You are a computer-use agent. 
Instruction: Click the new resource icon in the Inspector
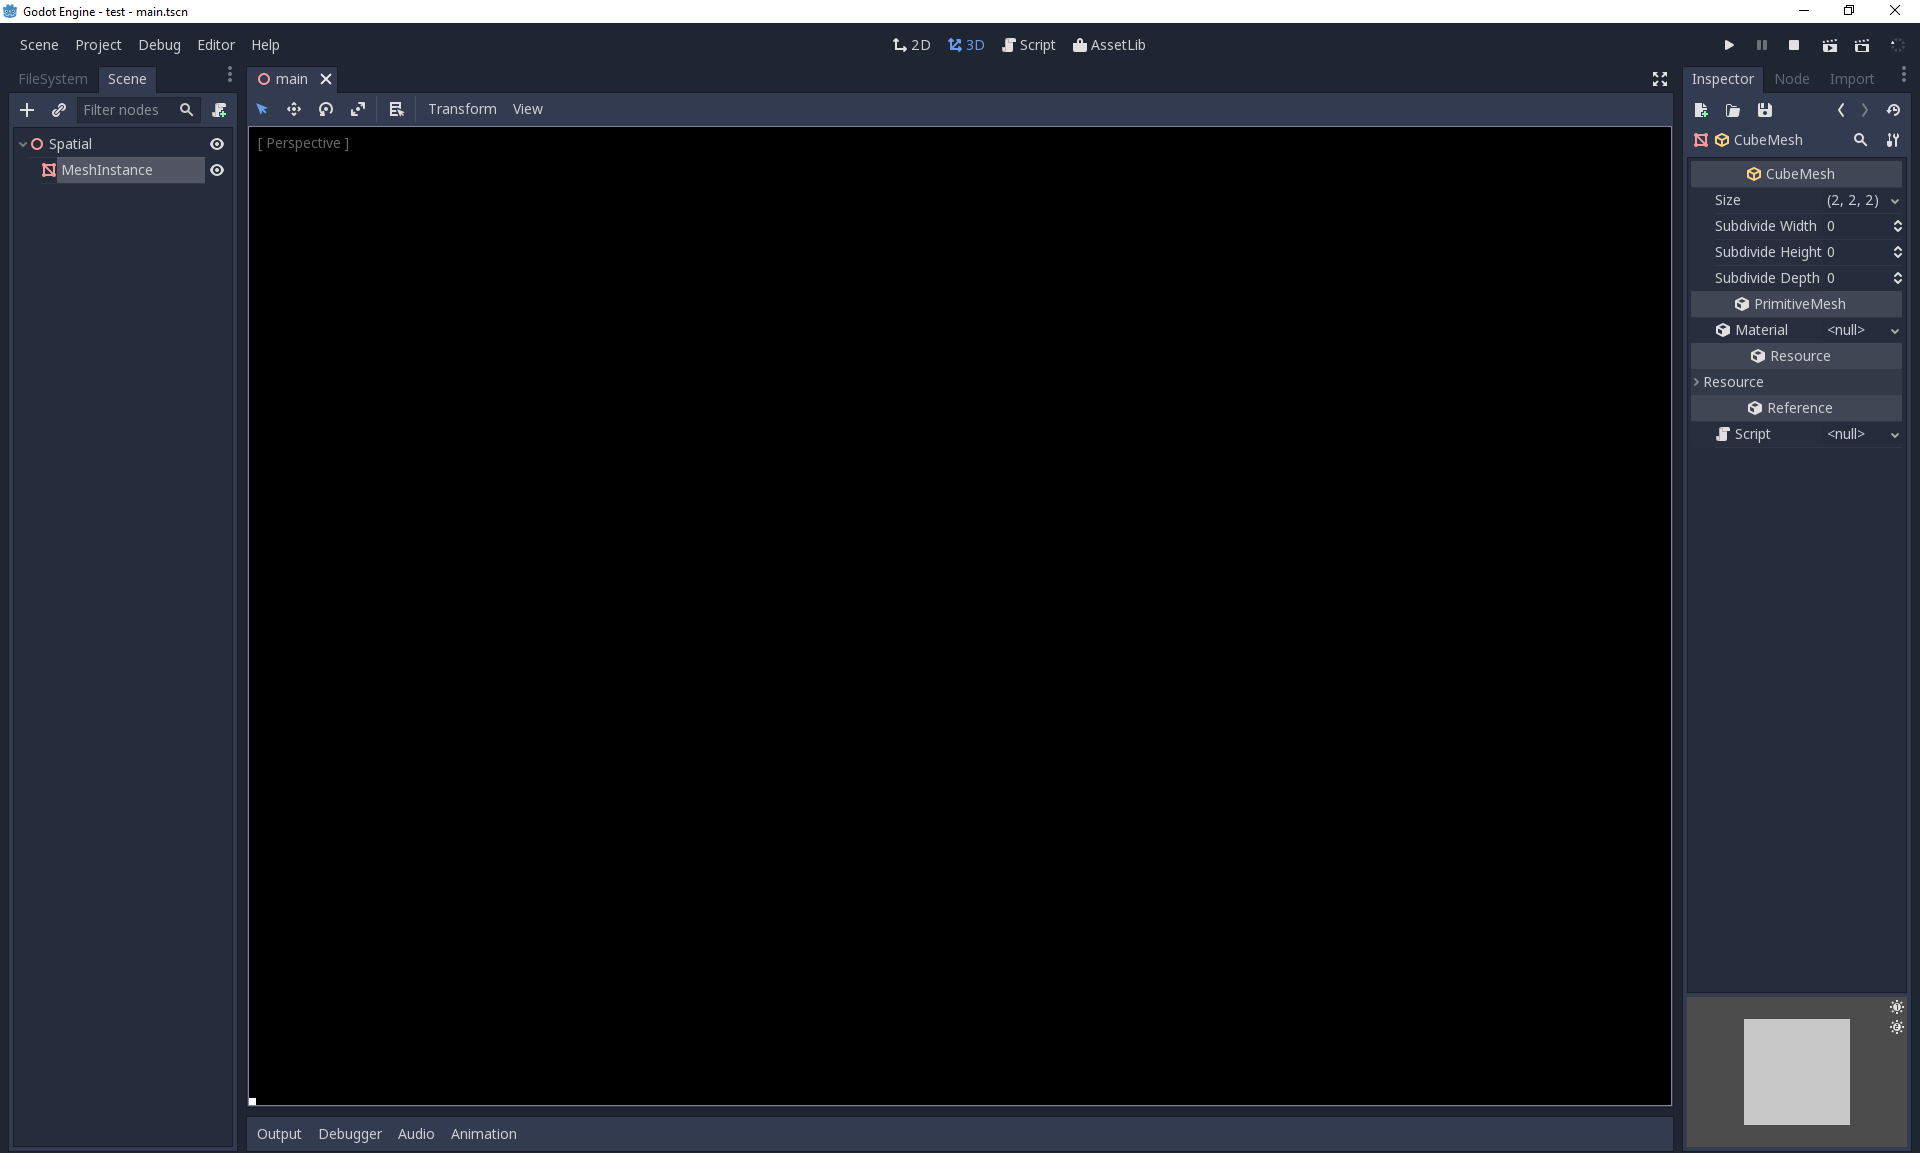pos(1700,110)
